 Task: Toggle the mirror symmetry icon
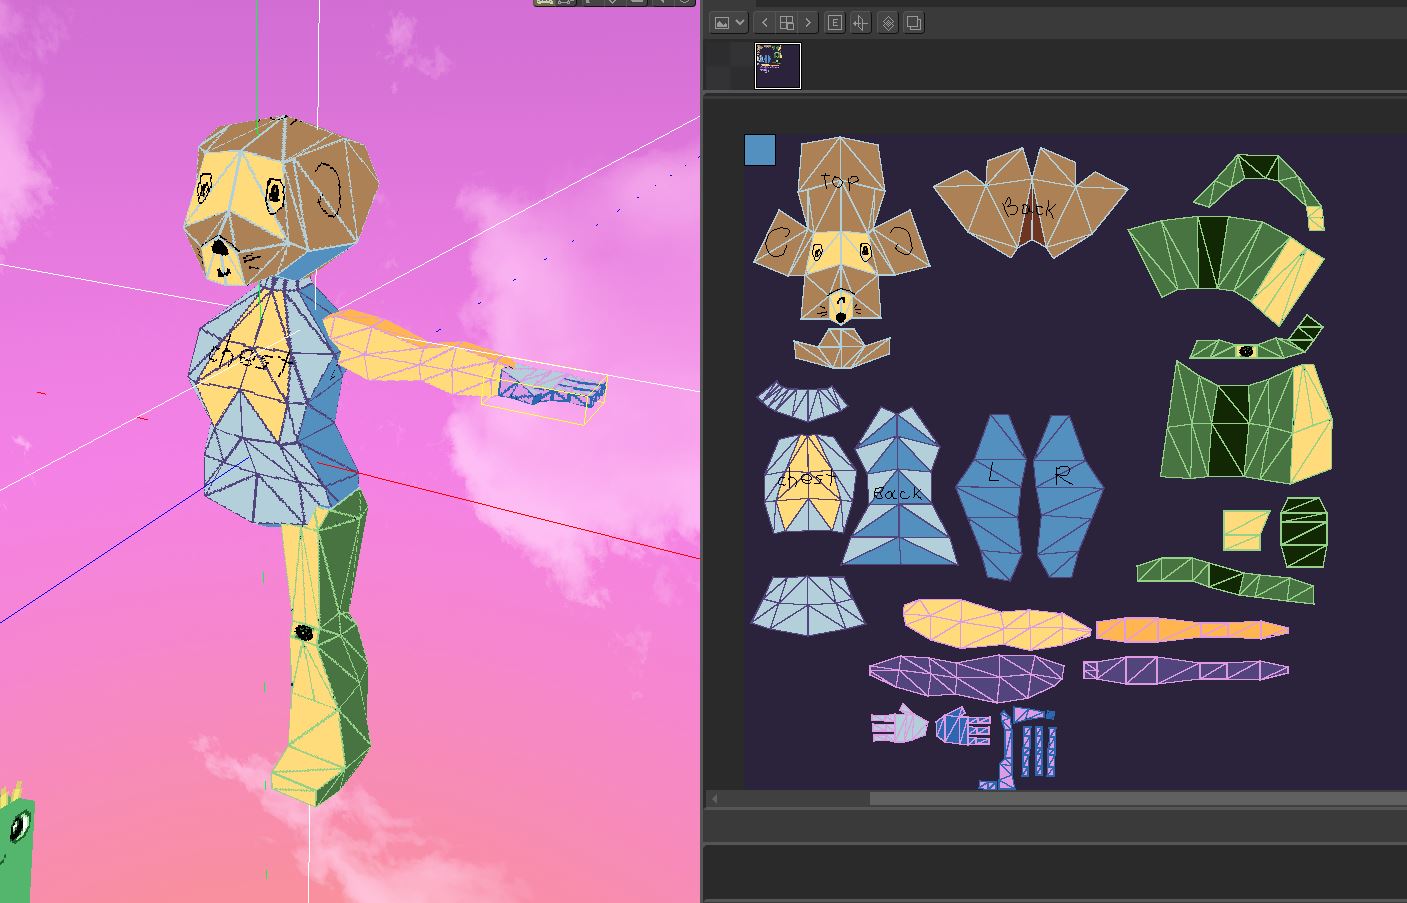tap(860, 23)
